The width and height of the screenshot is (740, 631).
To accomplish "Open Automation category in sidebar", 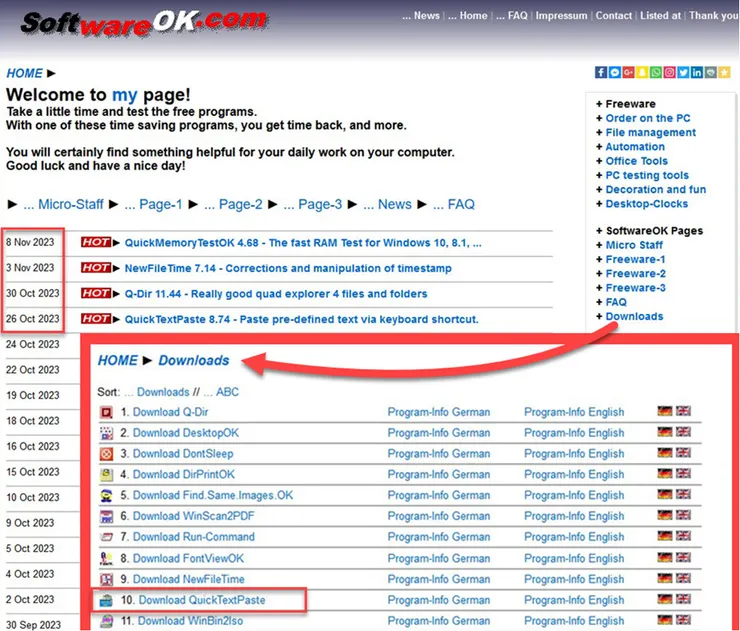I will coord(635,147).
